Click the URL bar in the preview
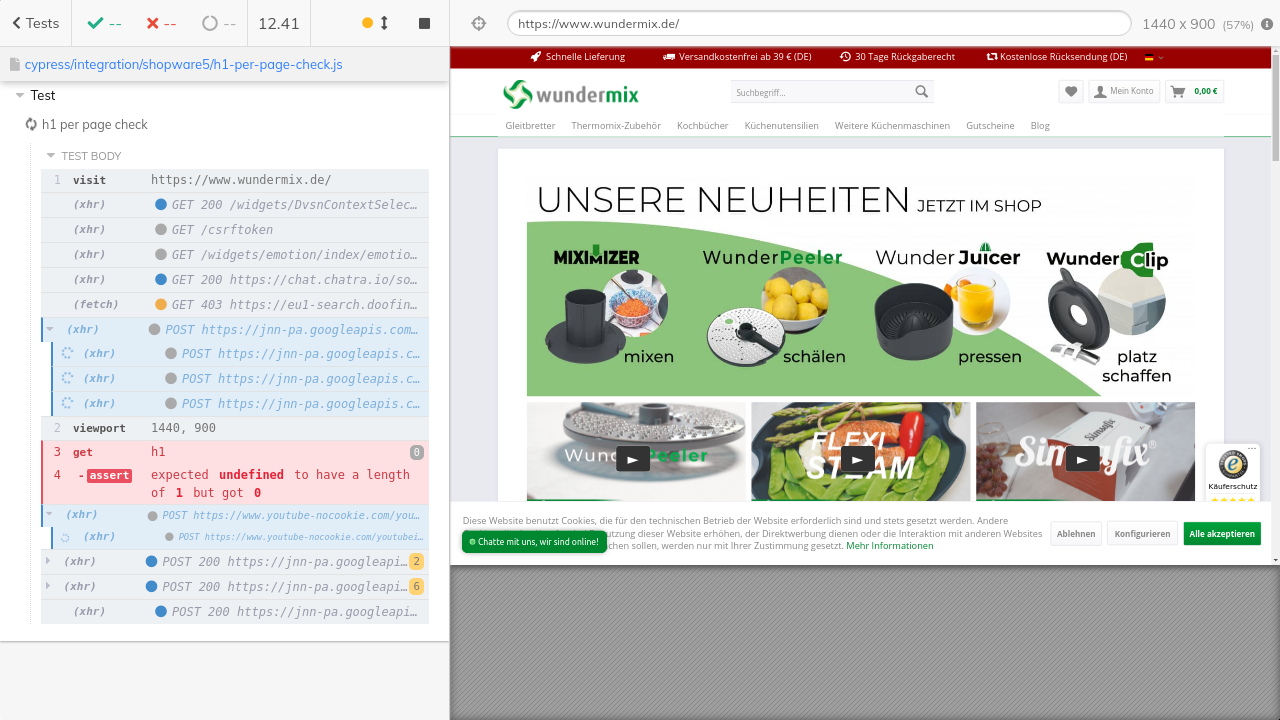 coord(818,23)
